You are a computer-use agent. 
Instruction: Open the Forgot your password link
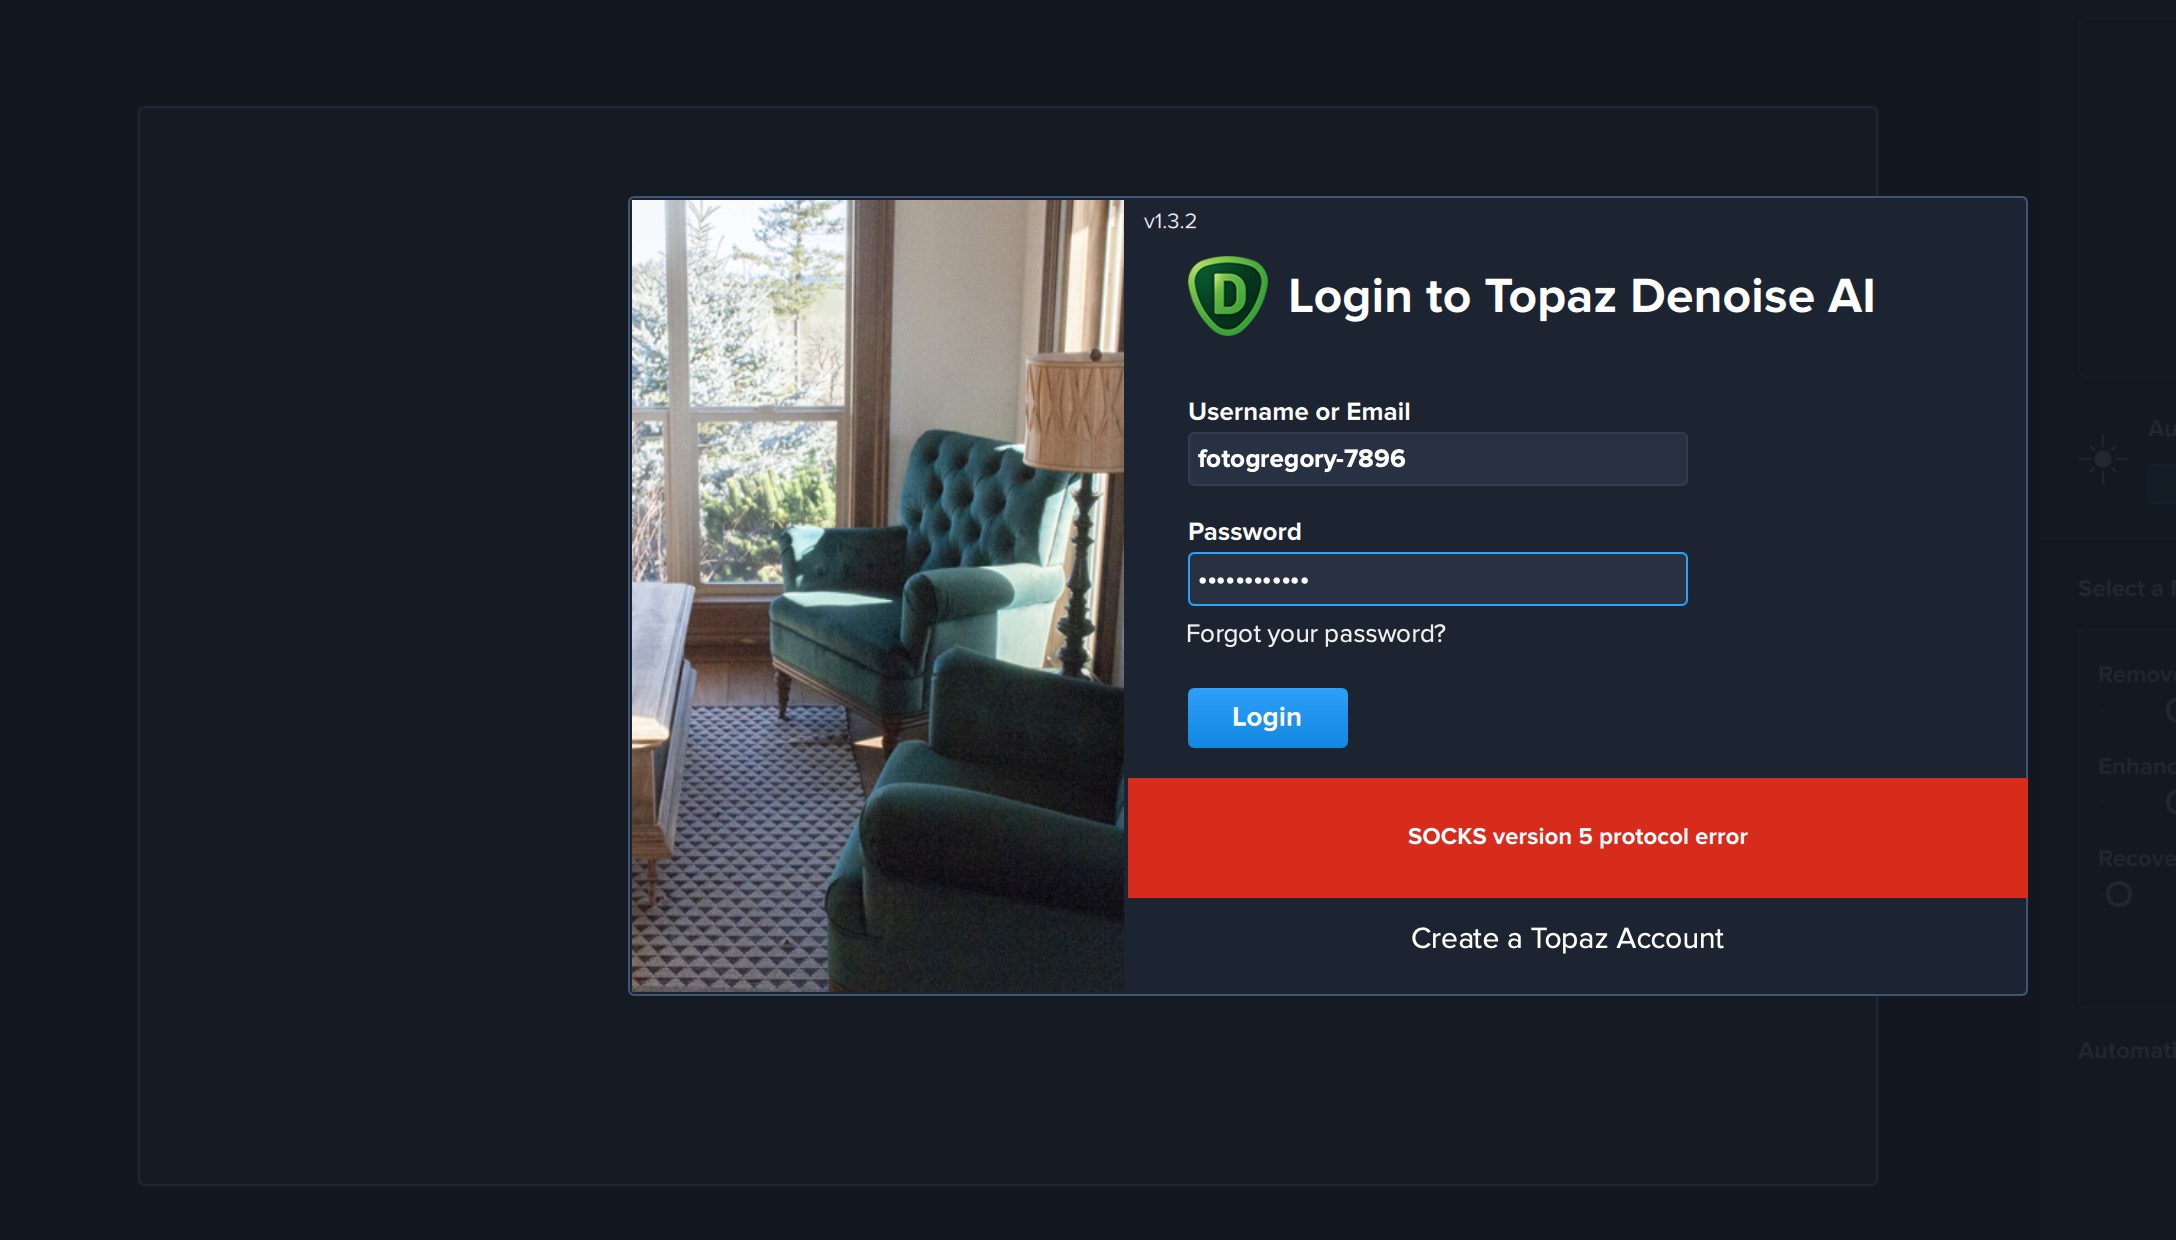pos(1315,634)
